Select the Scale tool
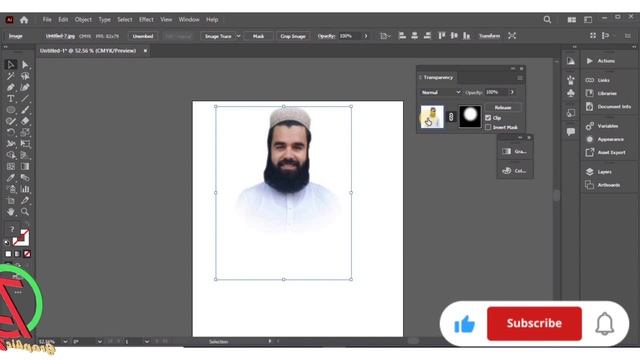The width and height of the screenshot is (640, 360). click(x=25, y=132)
